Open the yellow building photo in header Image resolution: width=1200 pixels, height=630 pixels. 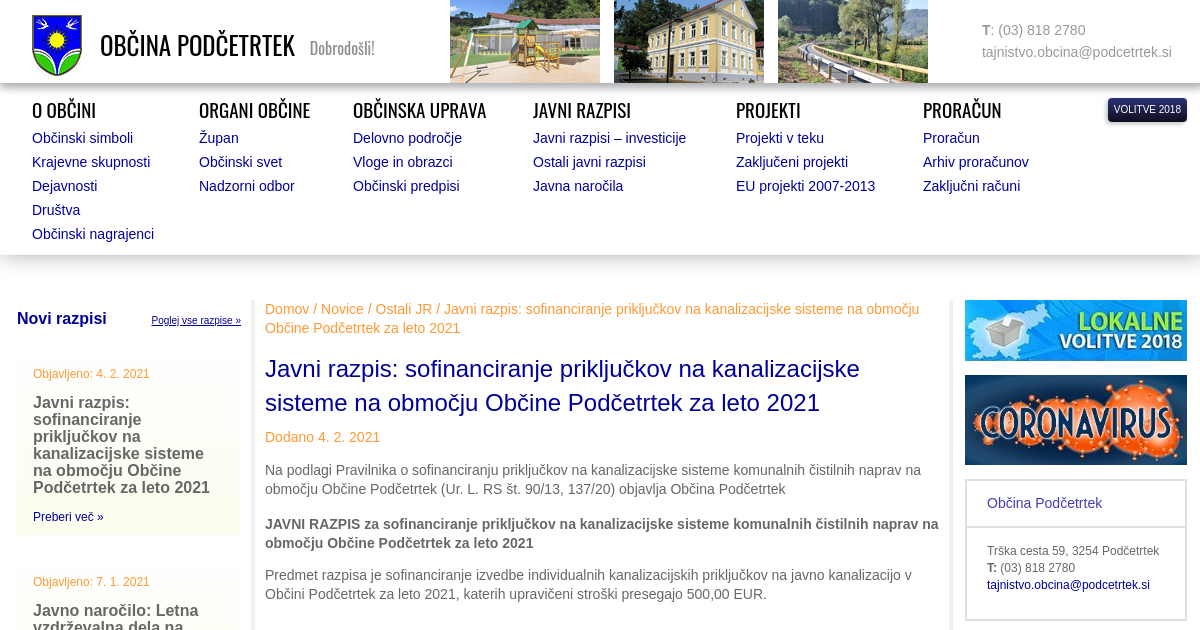[x=688, y=41]
